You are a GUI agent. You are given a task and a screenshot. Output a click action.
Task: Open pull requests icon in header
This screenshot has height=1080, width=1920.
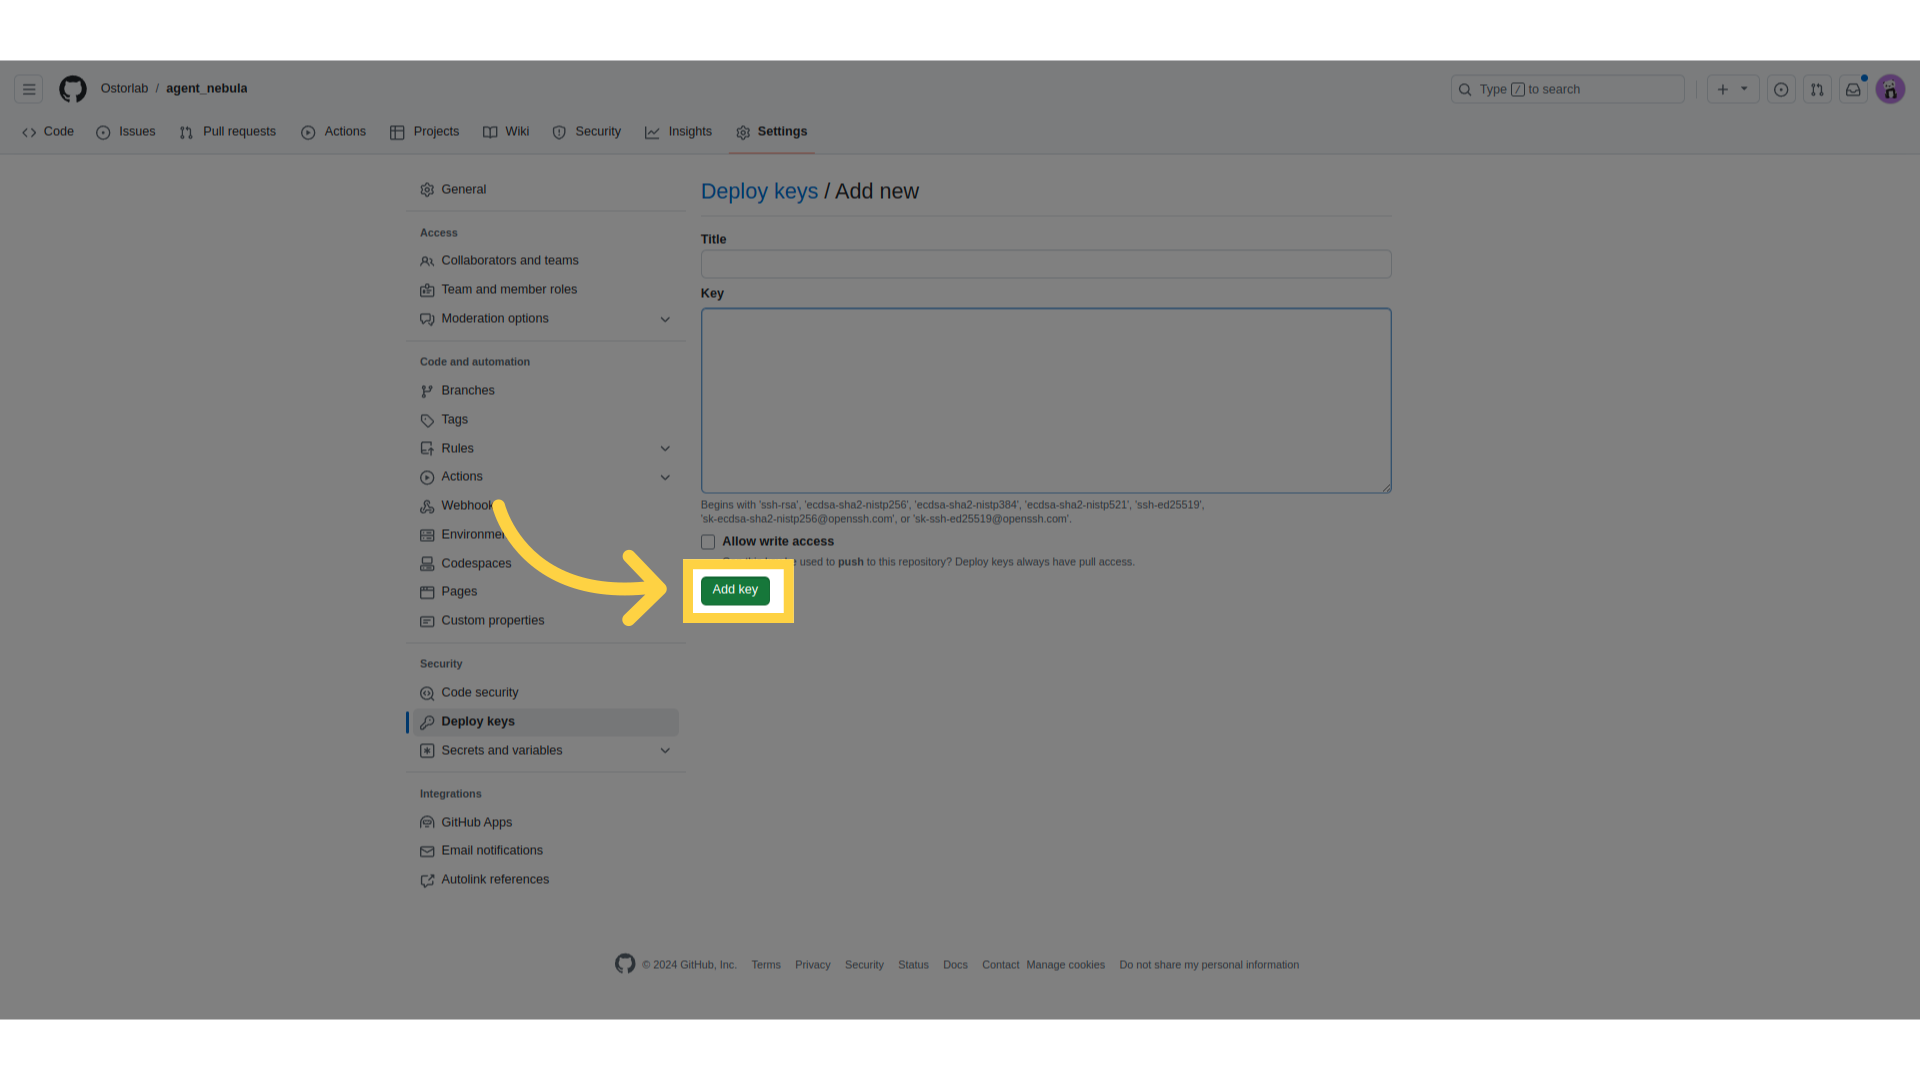pos(1817,90)
